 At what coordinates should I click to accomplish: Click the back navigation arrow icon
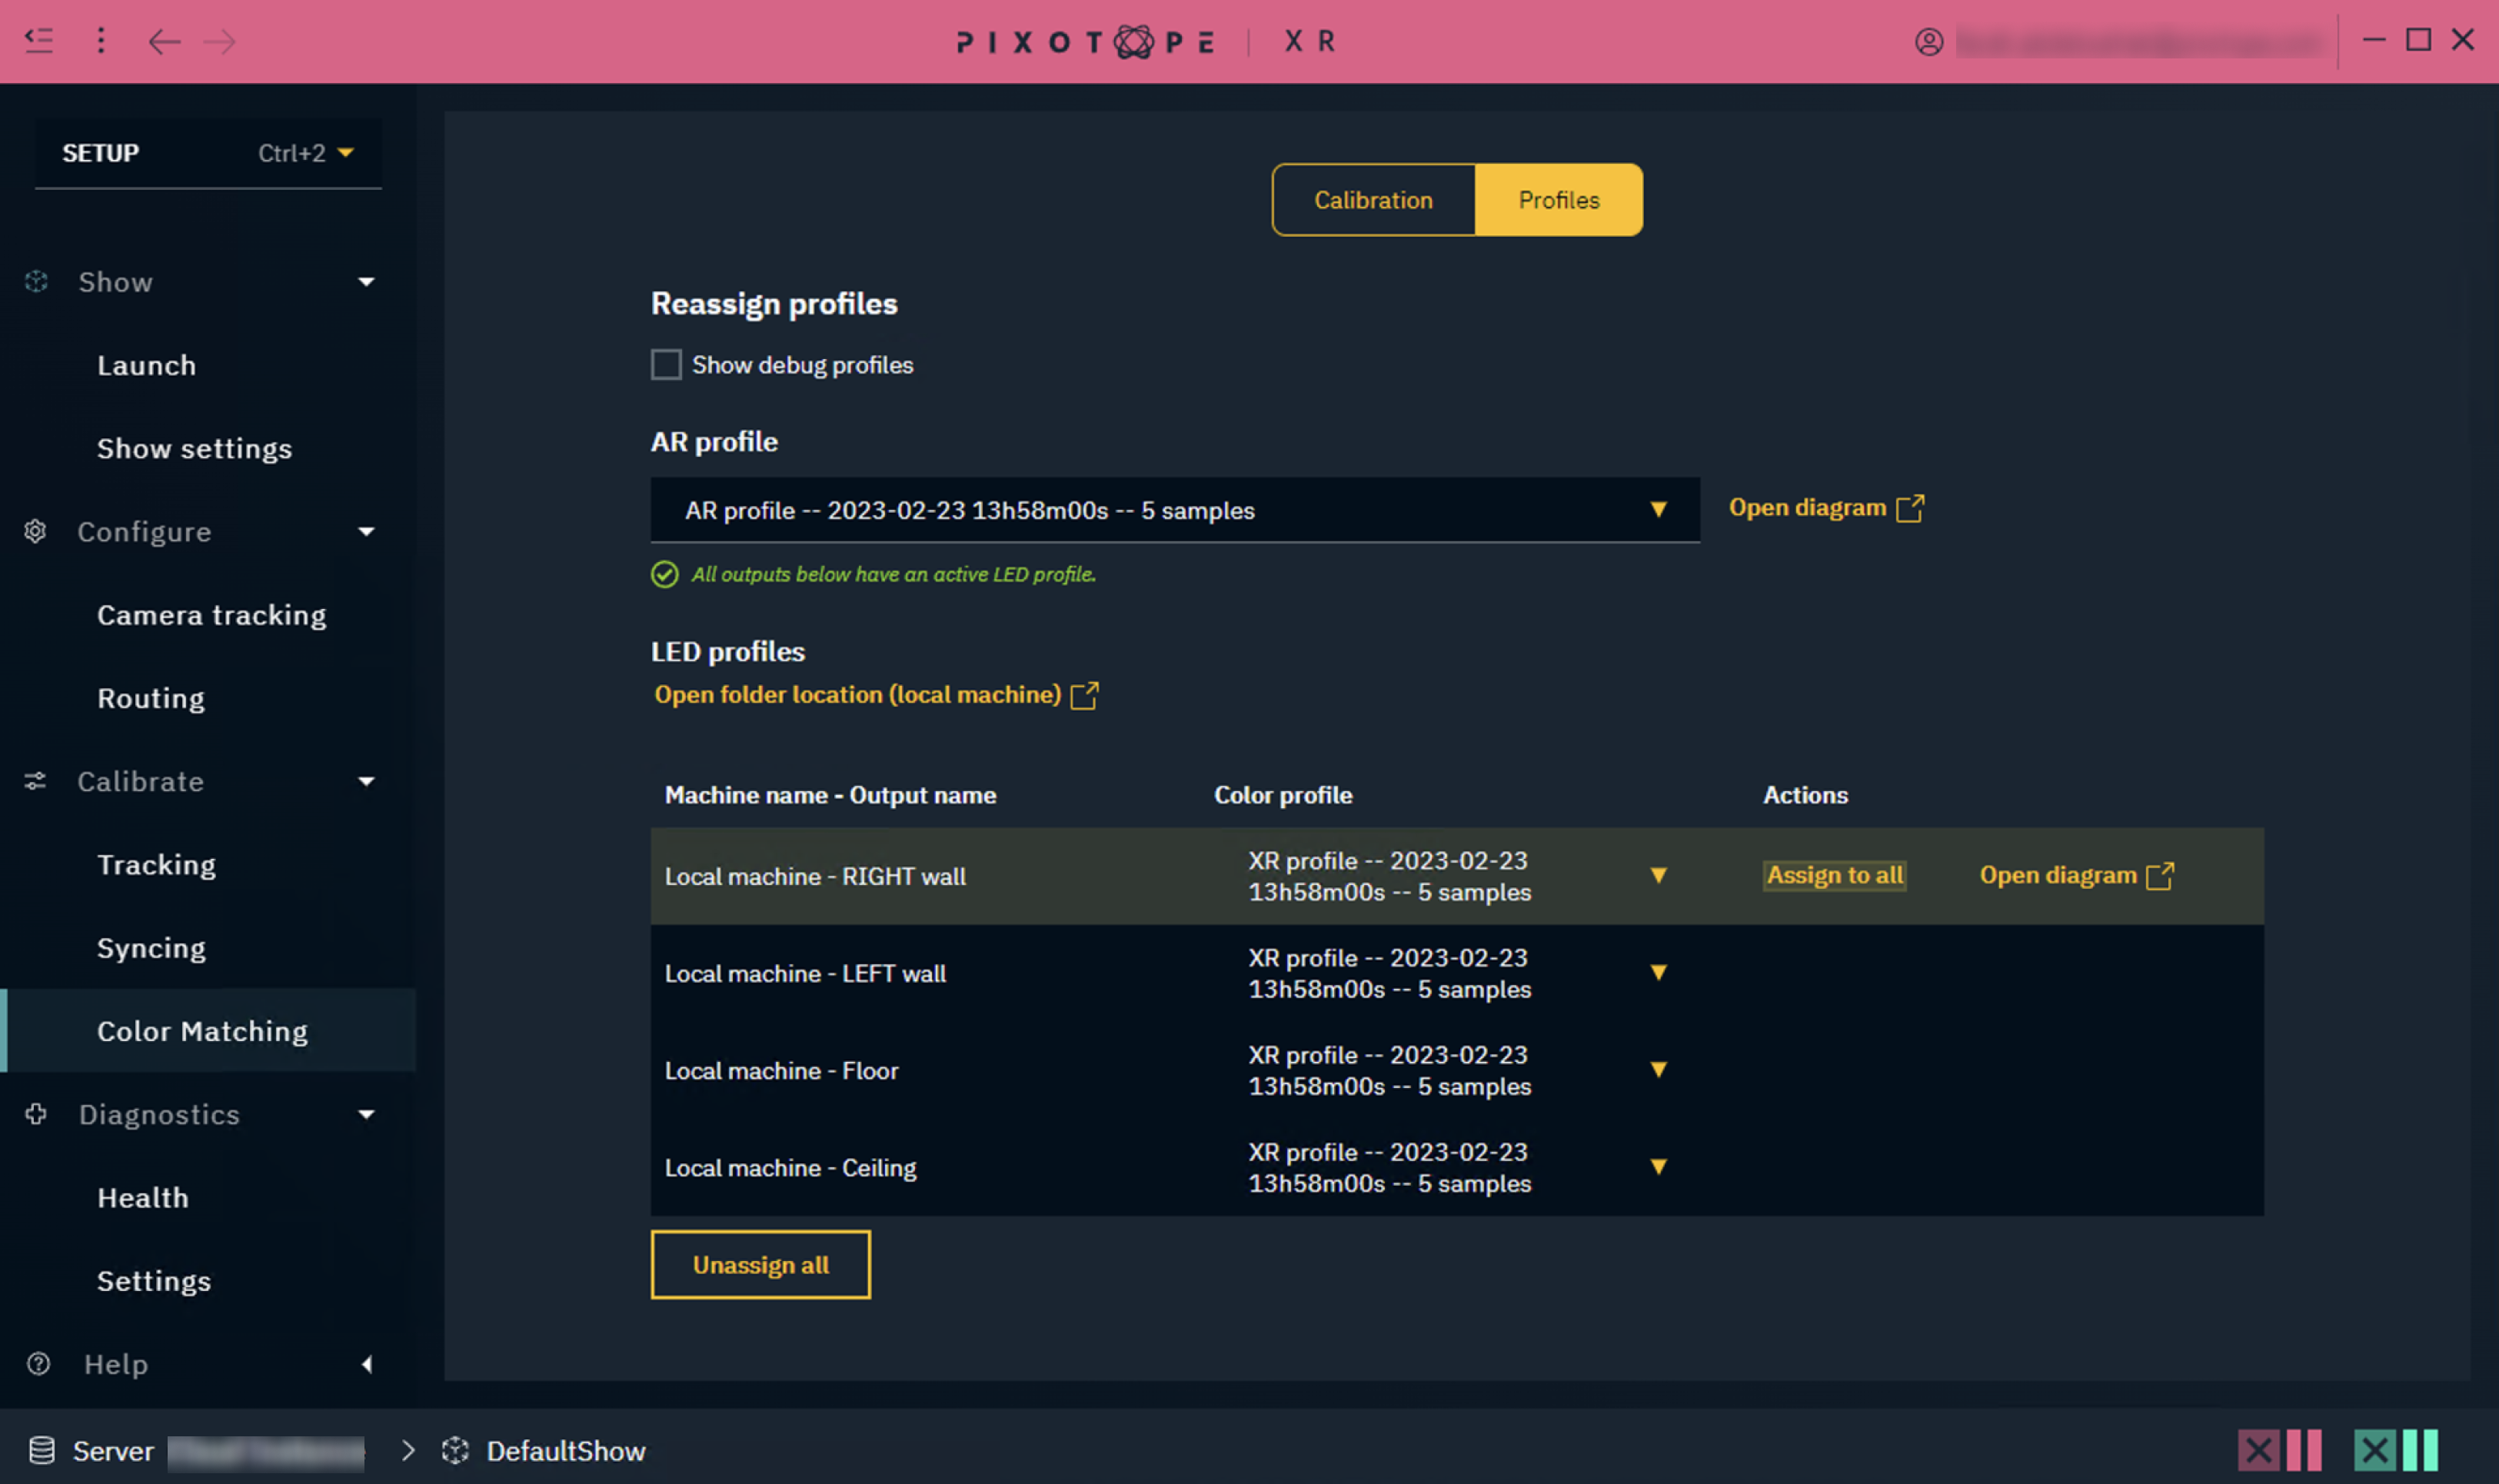click(164, 41)
